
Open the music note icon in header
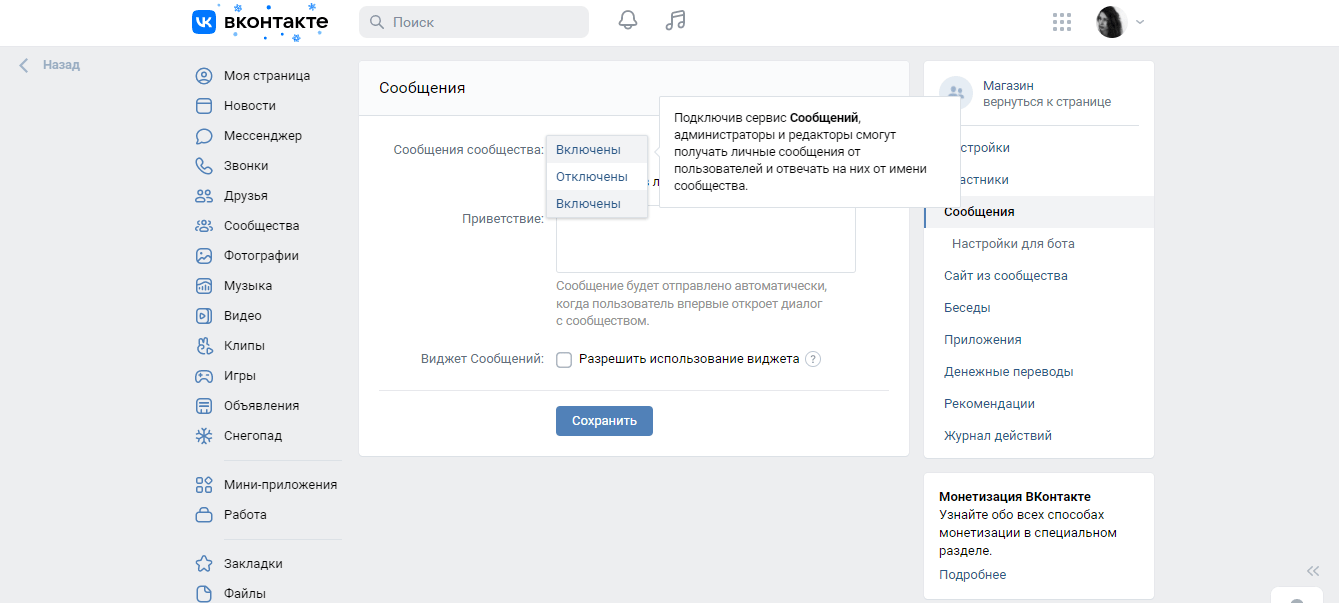click(676, 21)
